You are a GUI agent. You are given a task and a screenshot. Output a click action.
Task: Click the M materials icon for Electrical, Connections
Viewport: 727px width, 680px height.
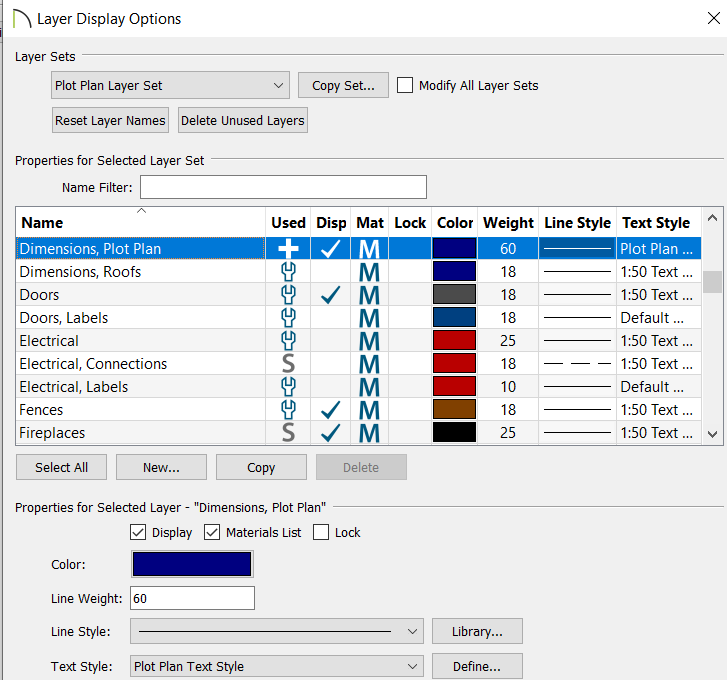[369, 364]
